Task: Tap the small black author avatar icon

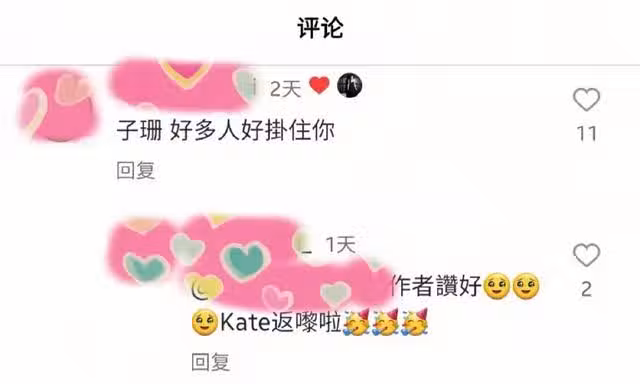Action: [349, 85]
